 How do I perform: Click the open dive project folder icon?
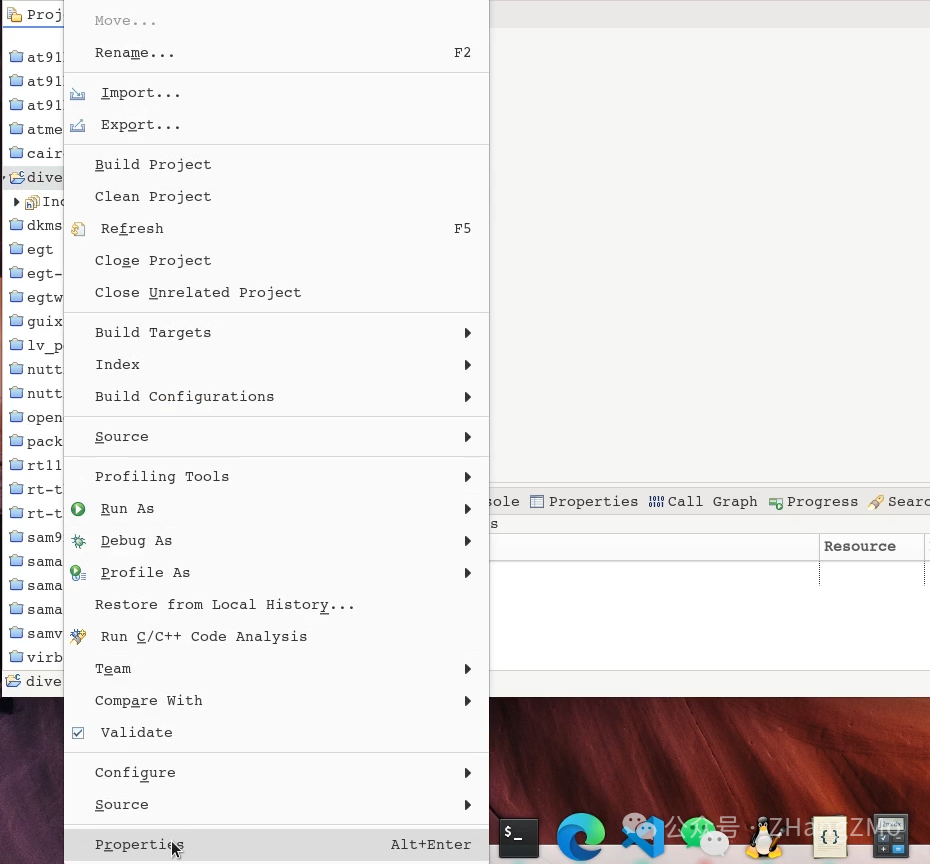pos(17,177)
